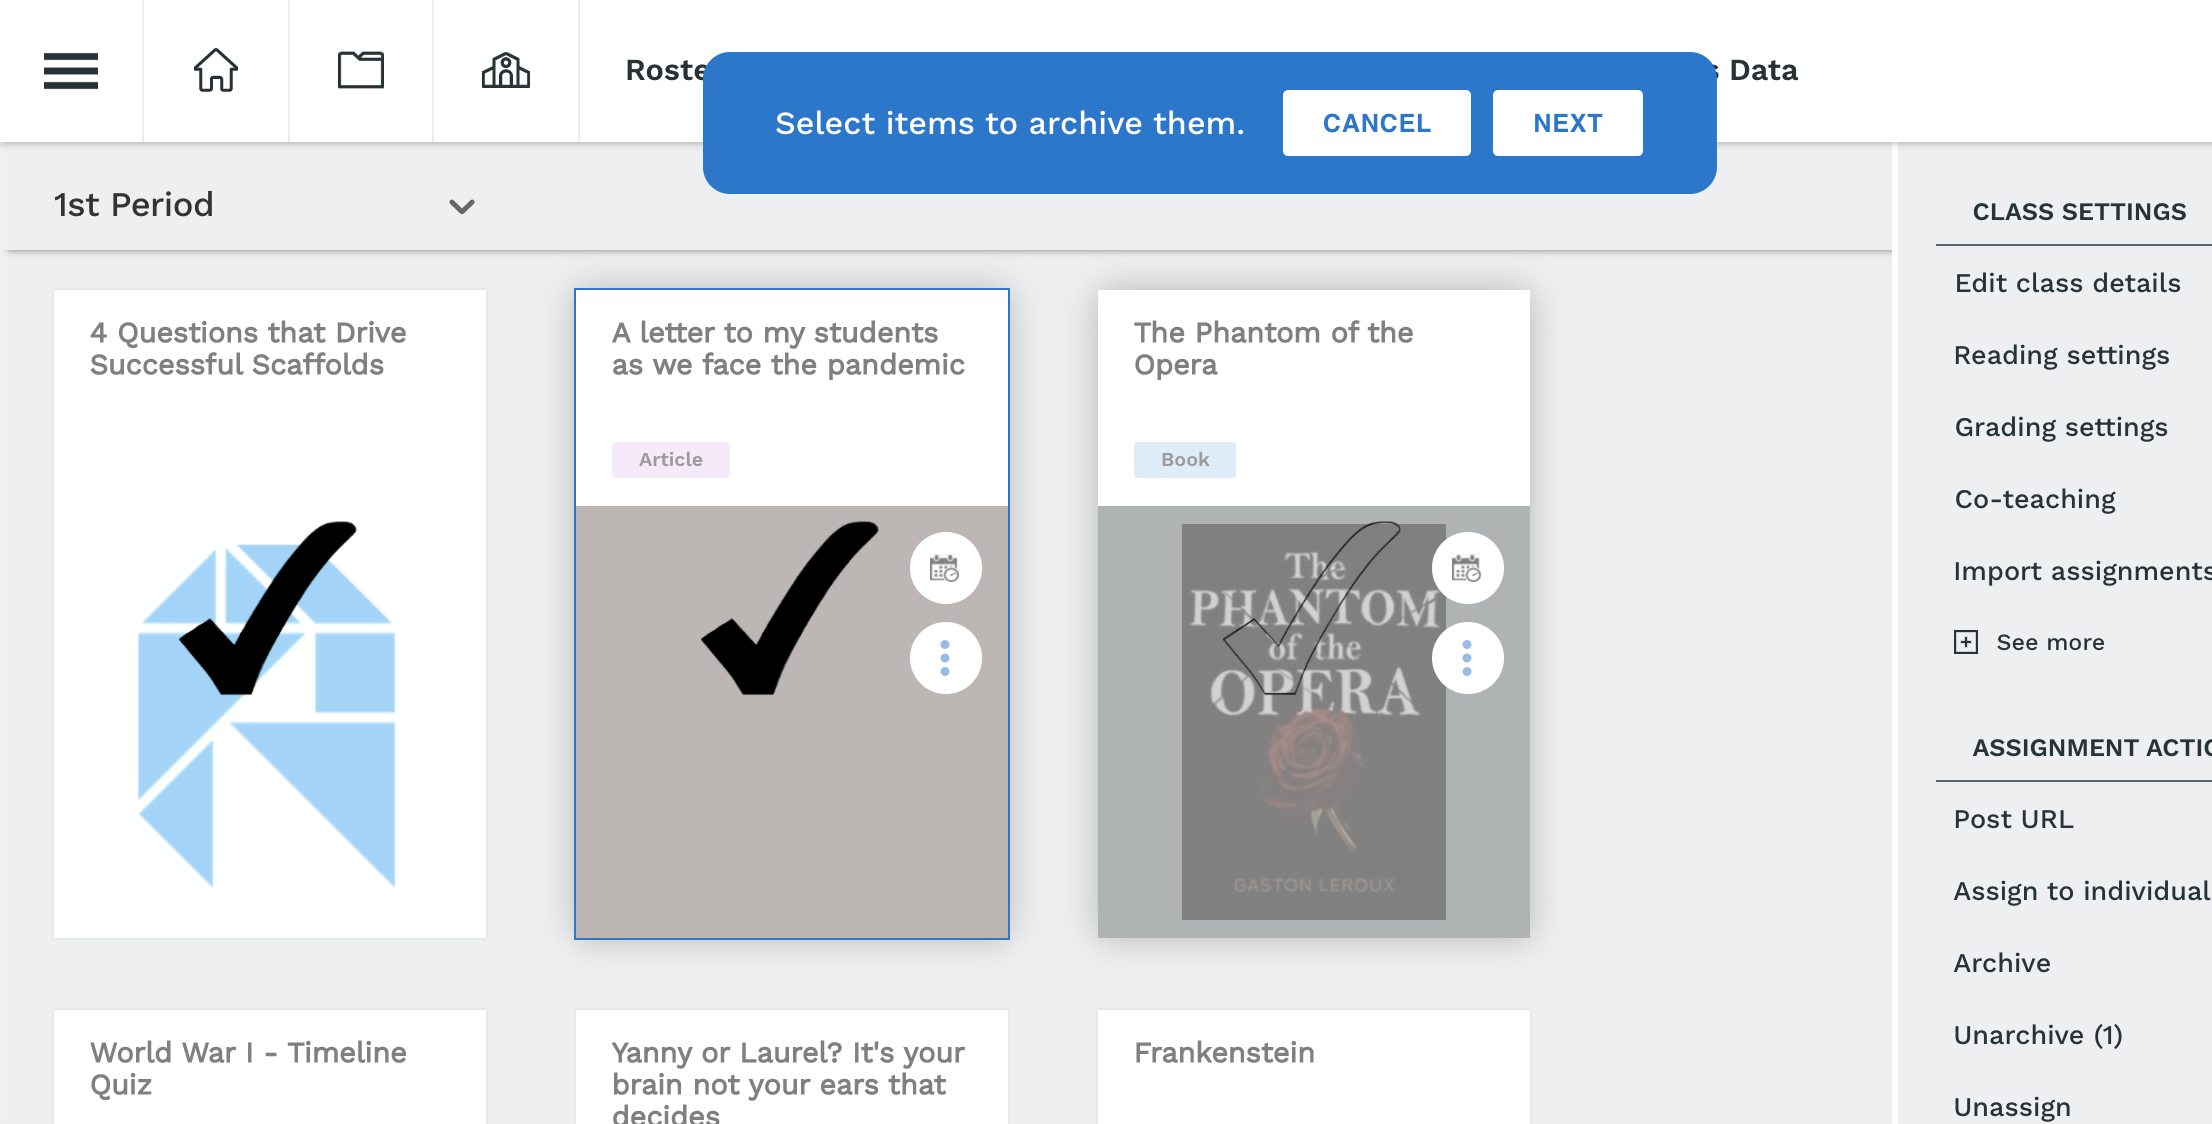Click NEXT to proceed with archiving
This screenshot has width=2212, height=1124.
pos(1568,123)
